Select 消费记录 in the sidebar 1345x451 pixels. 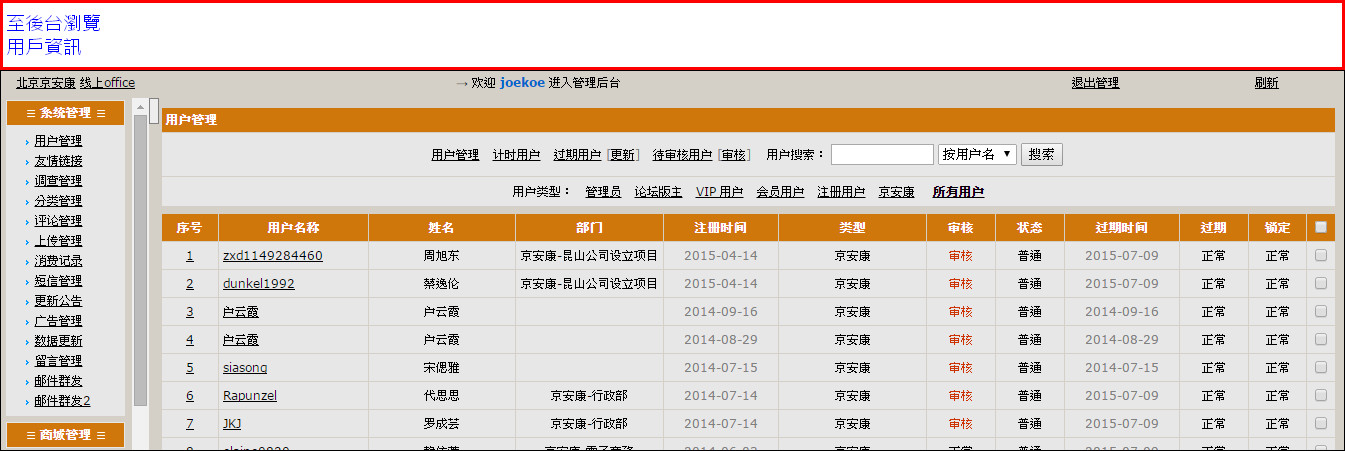pyautogui.click(x=58, y=261)
